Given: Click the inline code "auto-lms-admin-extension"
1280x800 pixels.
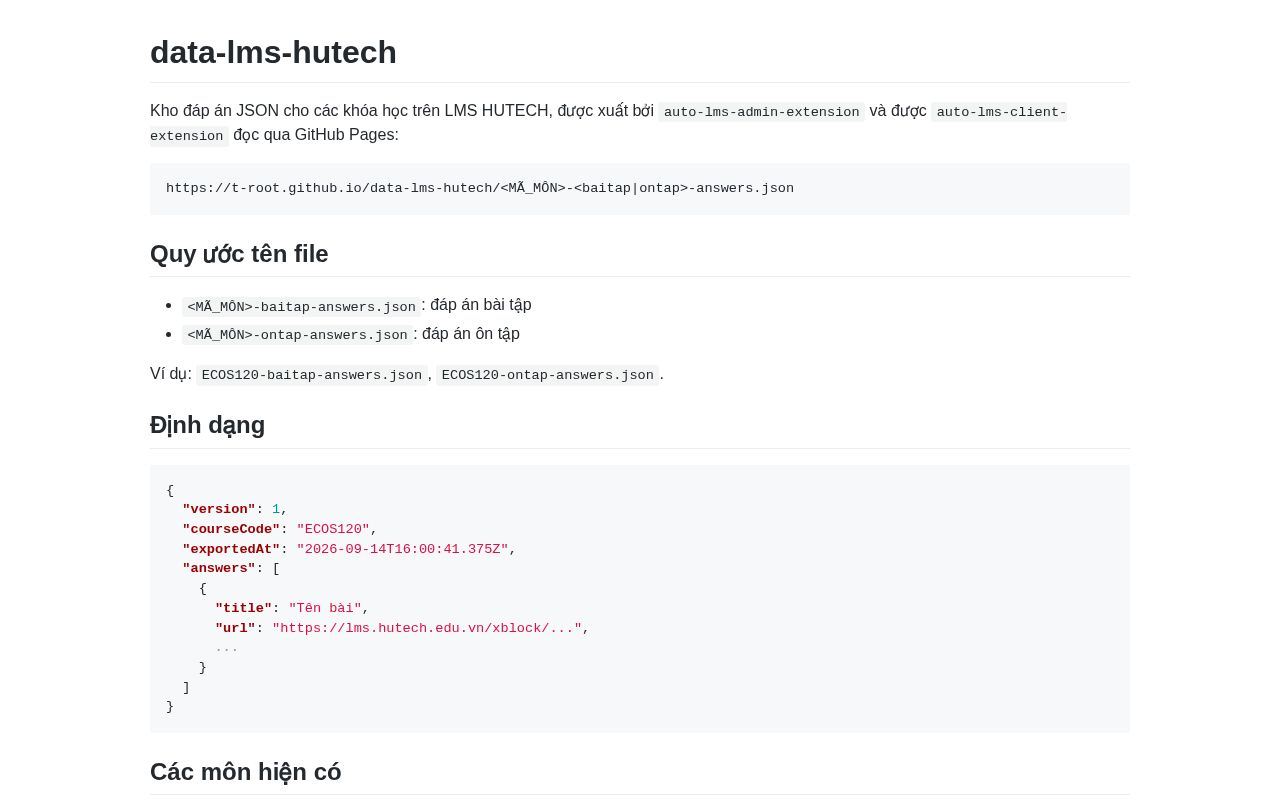Looking at the screenshot, I should (762, 112).
